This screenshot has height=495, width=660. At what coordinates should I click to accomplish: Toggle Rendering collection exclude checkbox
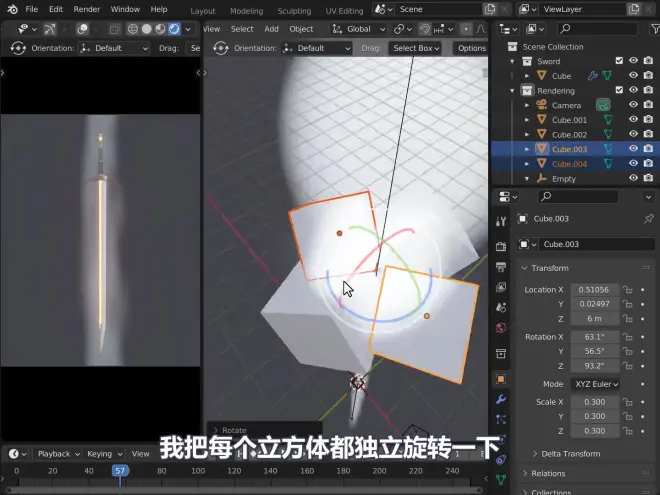pos(619,90)
